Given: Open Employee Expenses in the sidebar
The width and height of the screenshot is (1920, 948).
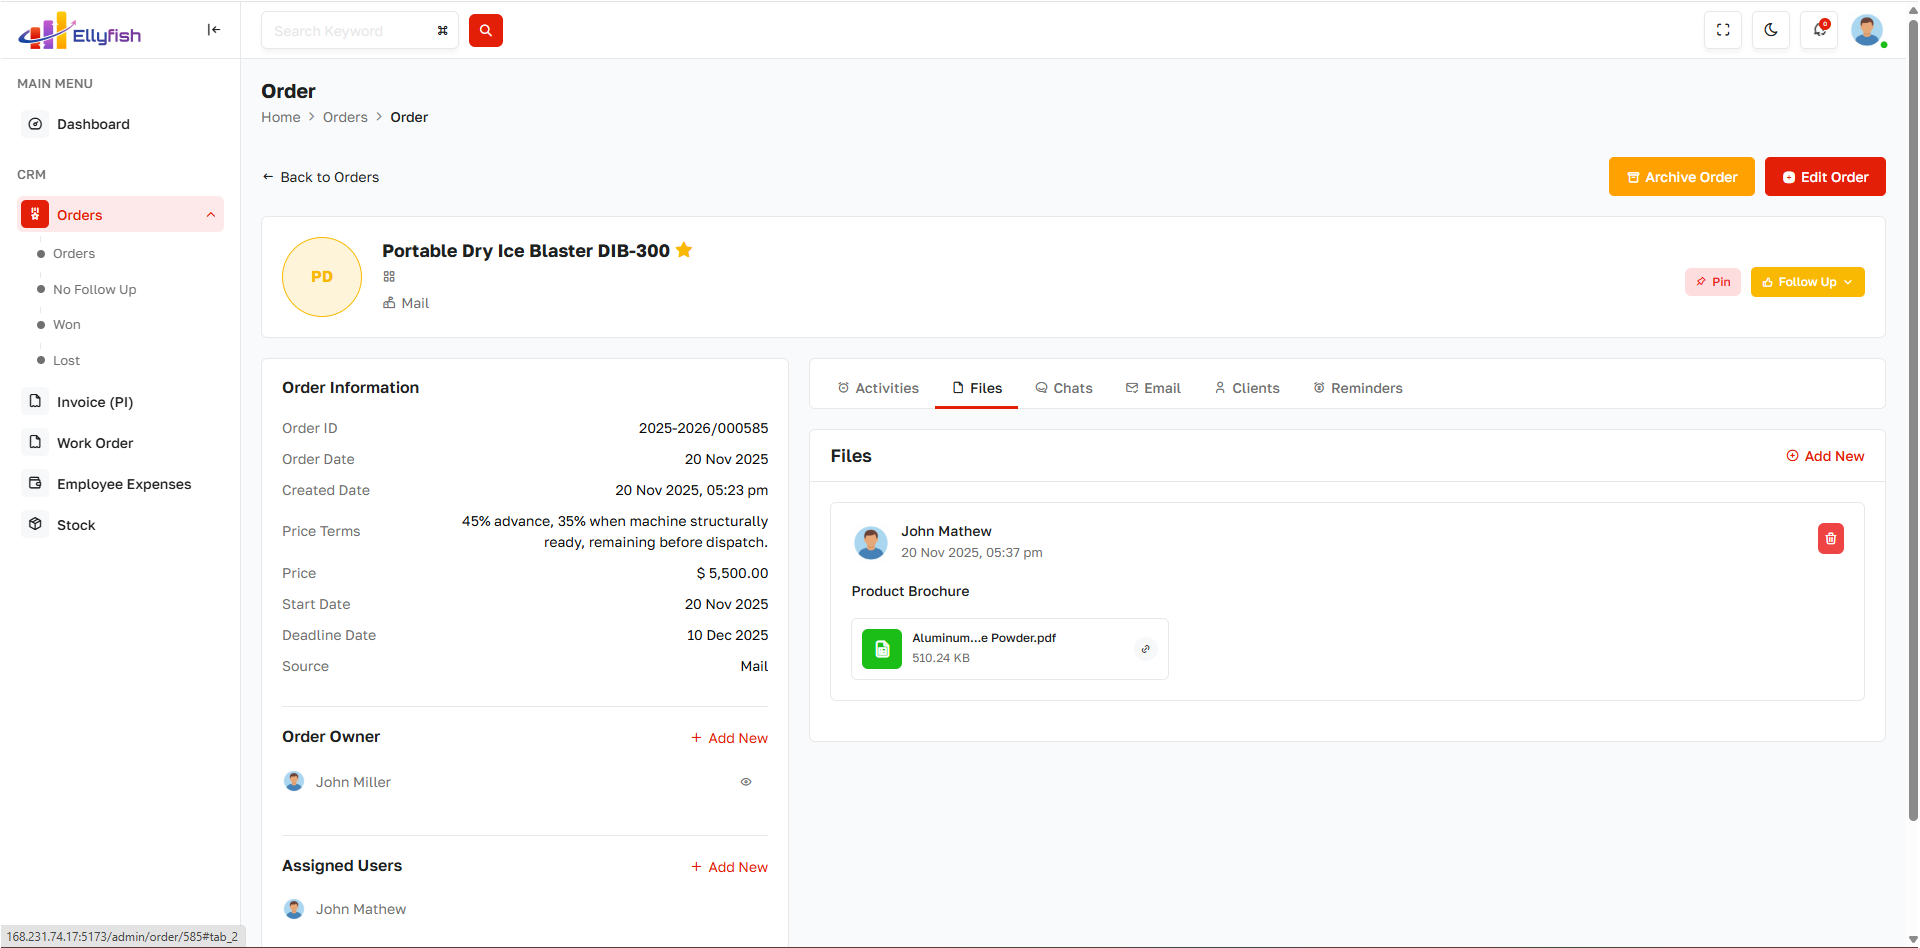Looking at the screenshot, I should pos(123,484).
